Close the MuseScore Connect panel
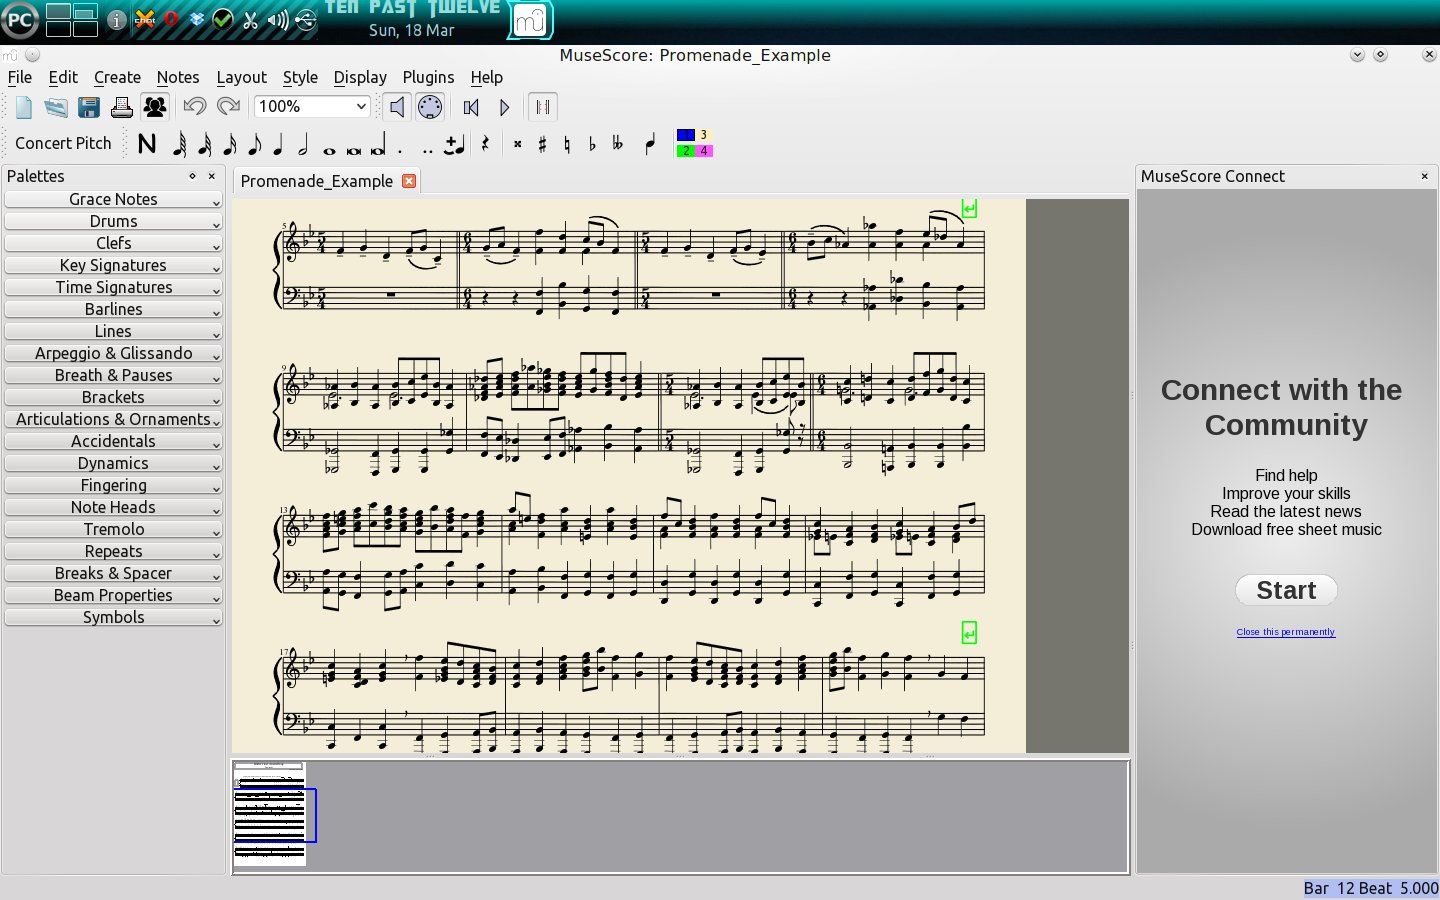Screen dimensions: 1440x900 1425,177
